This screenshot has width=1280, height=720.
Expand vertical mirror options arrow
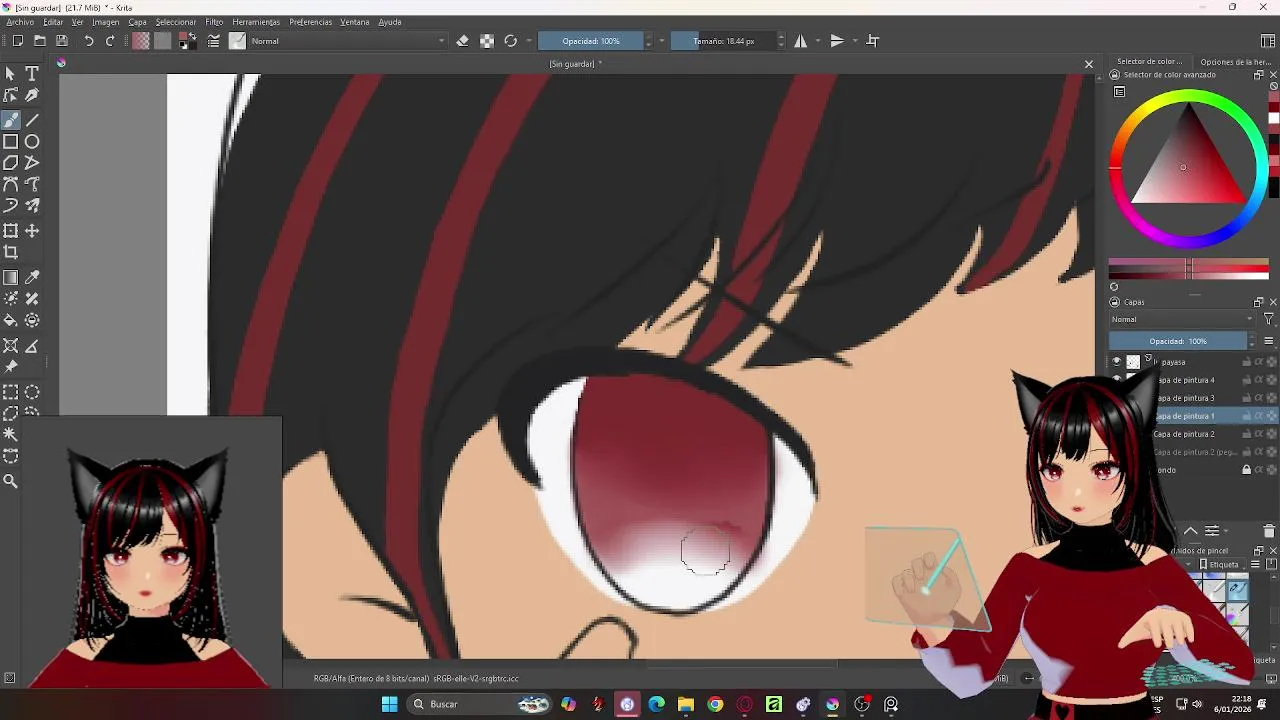point(854,41)
